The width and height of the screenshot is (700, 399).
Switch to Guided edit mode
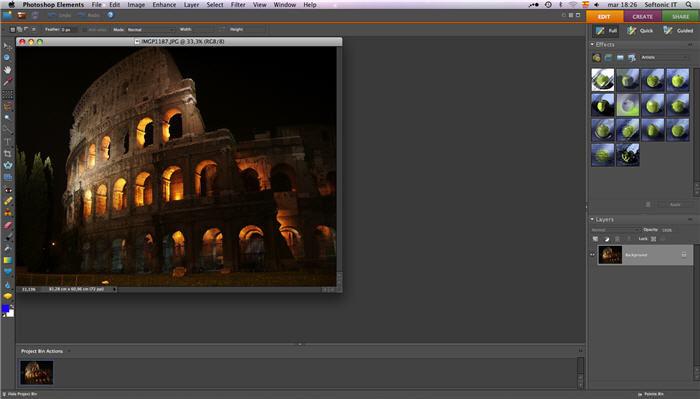[x=678, y=30]
